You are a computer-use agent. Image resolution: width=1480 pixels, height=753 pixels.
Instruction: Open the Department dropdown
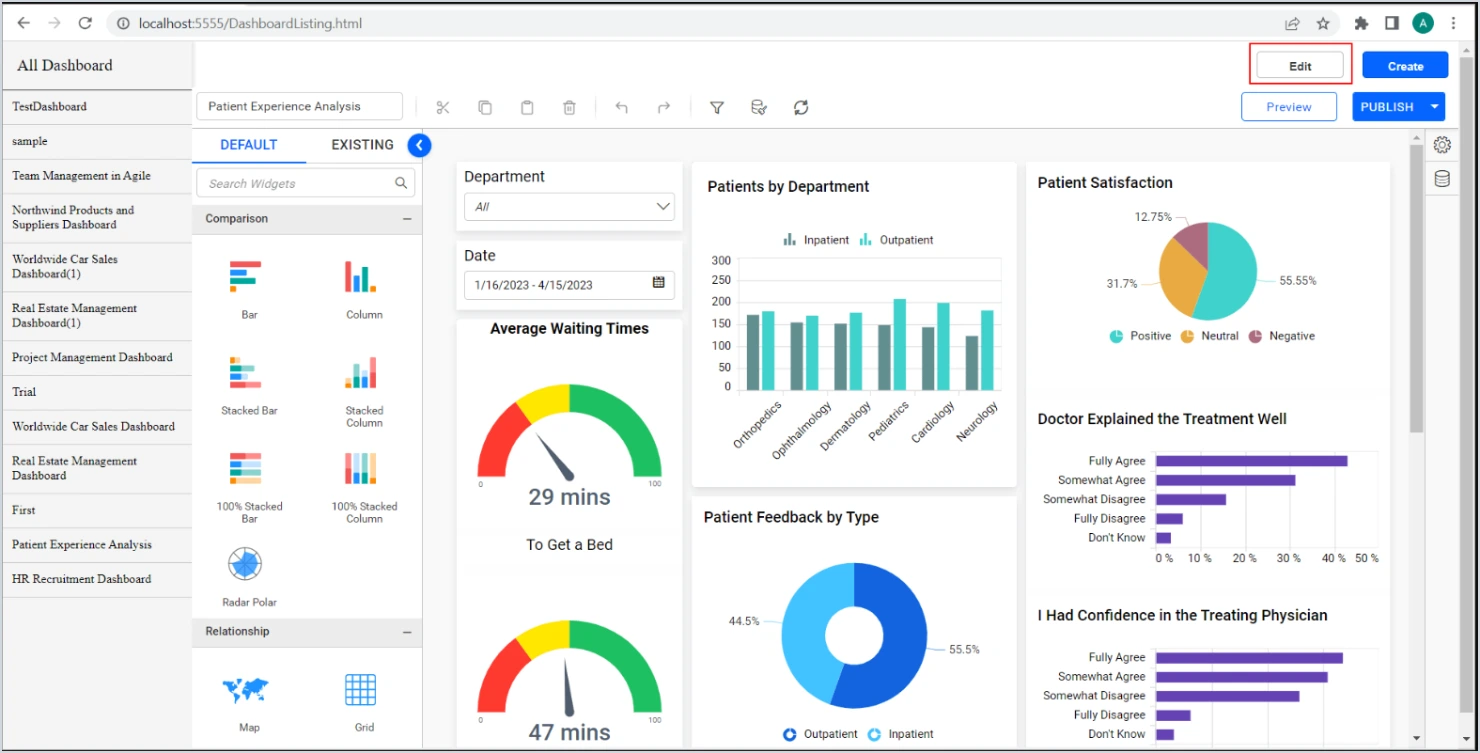click(x=569, y=207)
